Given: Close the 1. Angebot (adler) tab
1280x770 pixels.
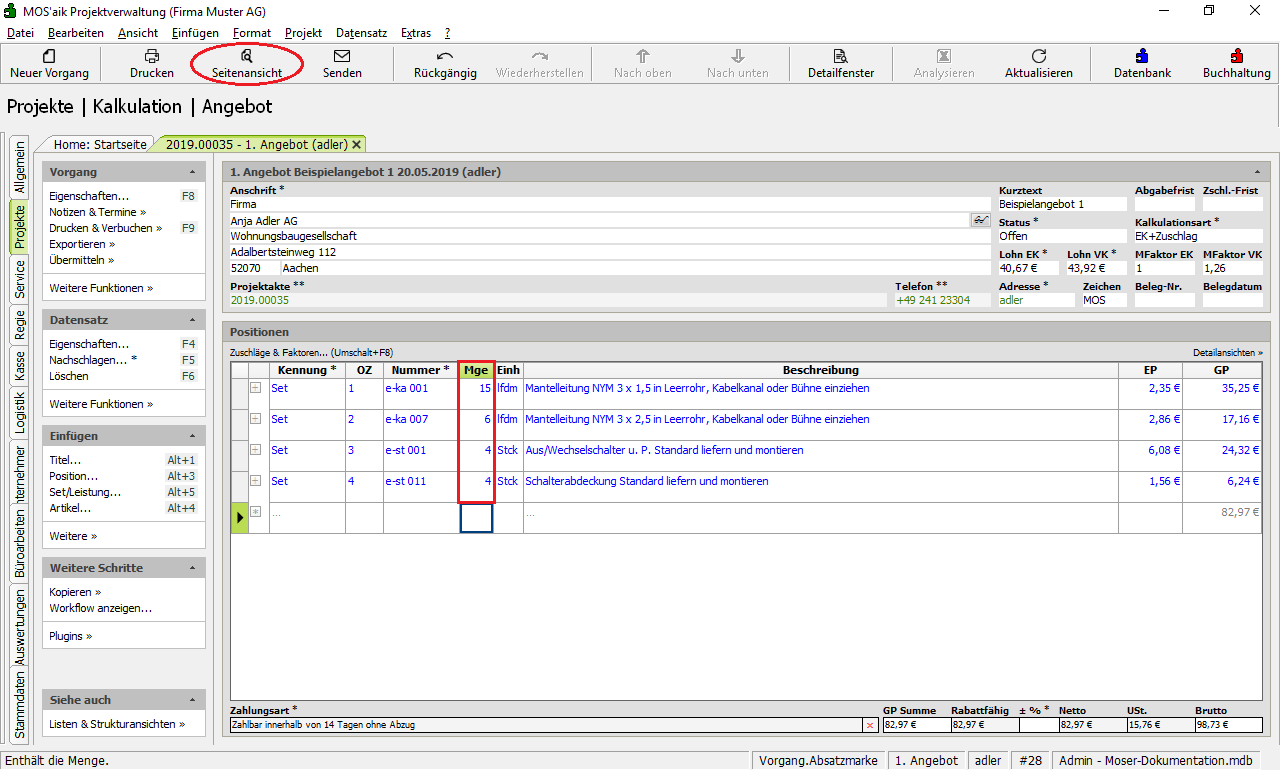Looking at the screenshot, I should 357,145.
